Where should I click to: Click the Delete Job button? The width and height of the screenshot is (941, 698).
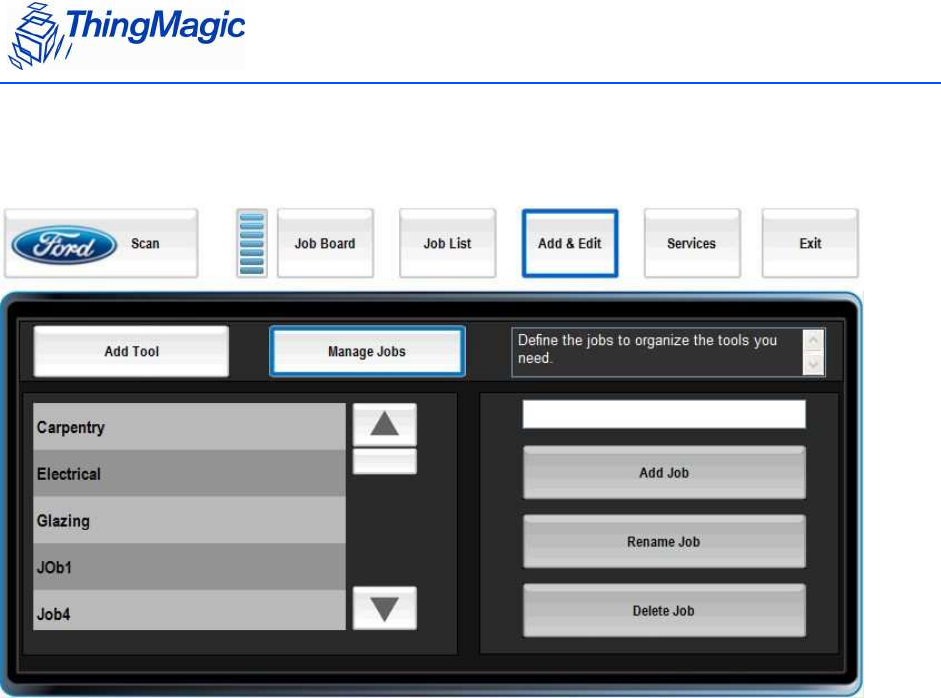click(664, 610)
